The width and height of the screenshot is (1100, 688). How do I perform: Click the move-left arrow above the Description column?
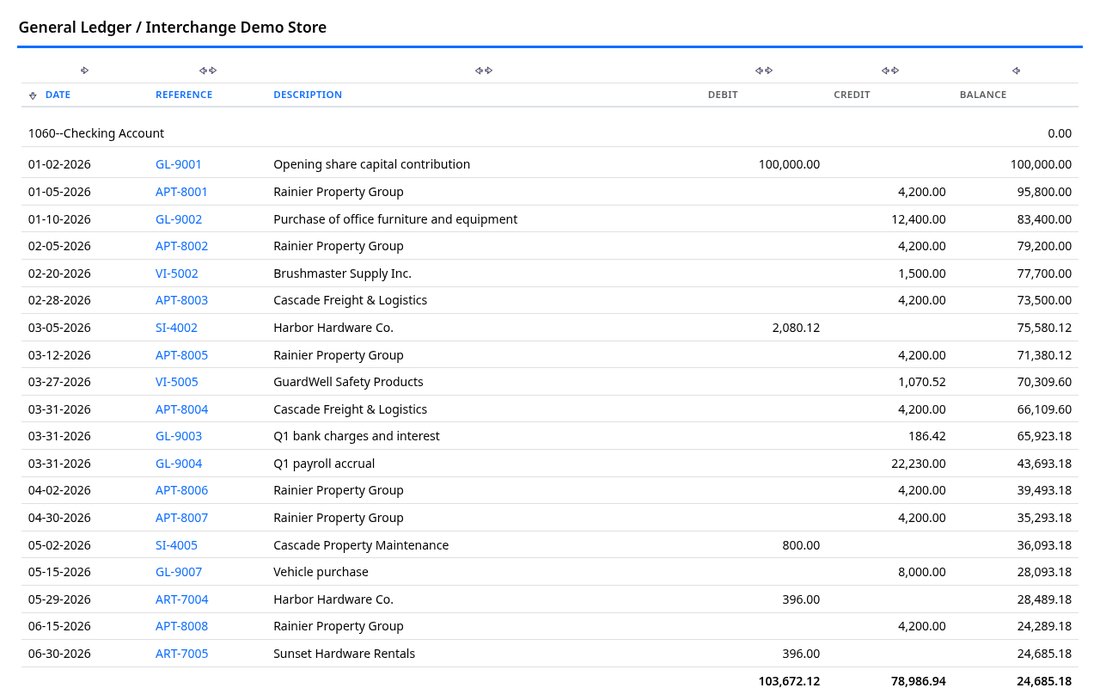pos(478,70)
